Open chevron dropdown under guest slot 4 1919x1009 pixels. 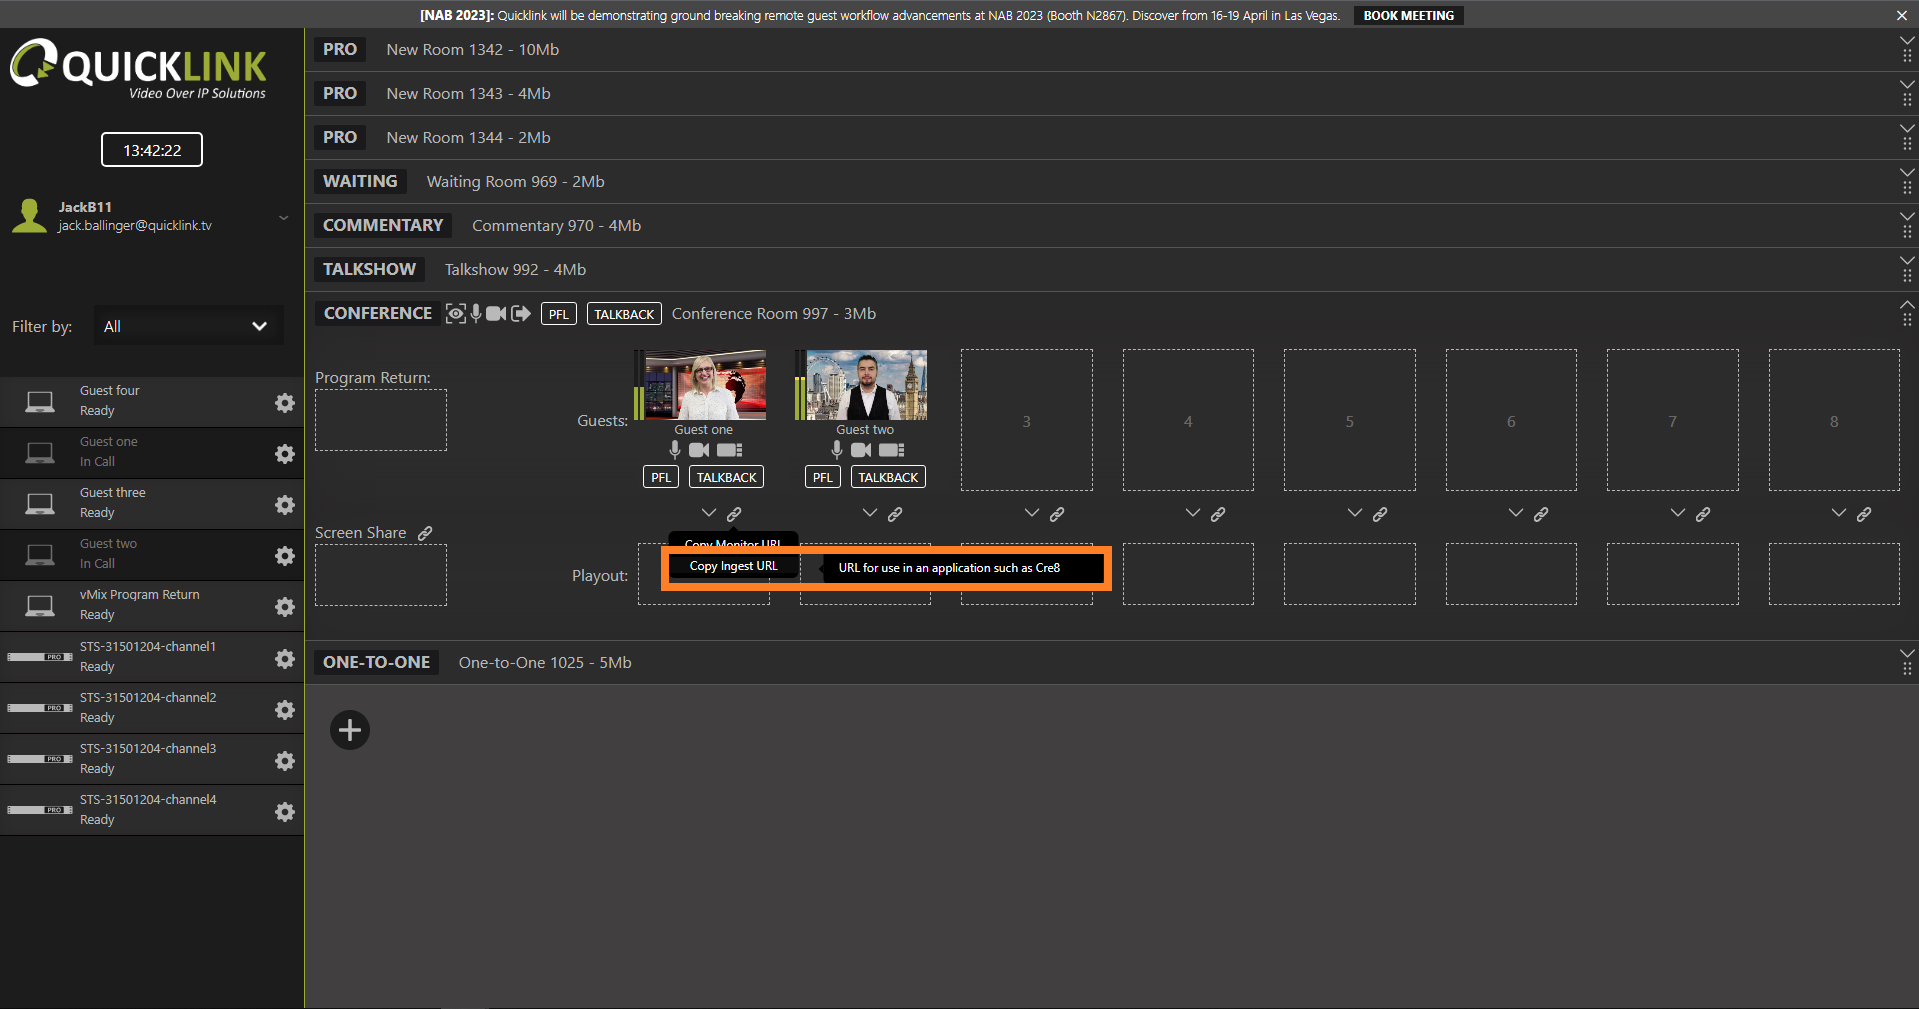1193,513
